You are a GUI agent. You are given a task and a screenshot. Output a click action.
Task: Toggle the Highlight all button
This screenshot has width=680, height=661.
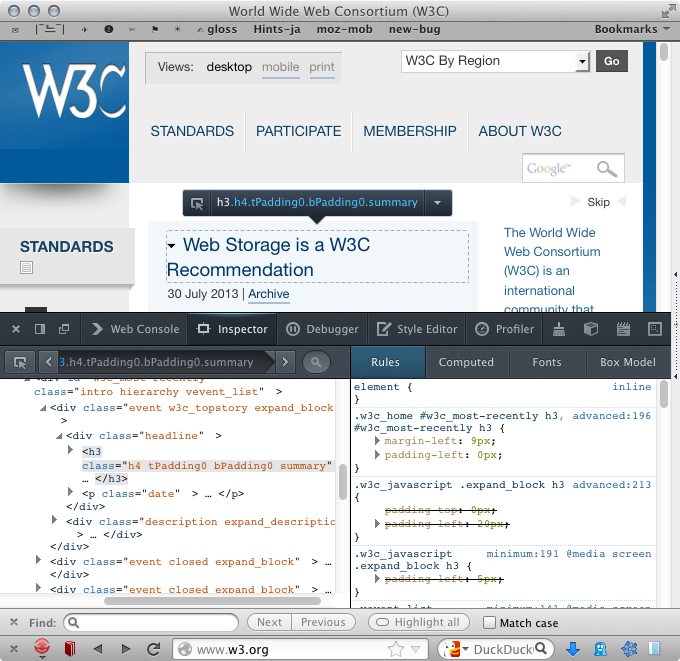(x=418, y=622)
